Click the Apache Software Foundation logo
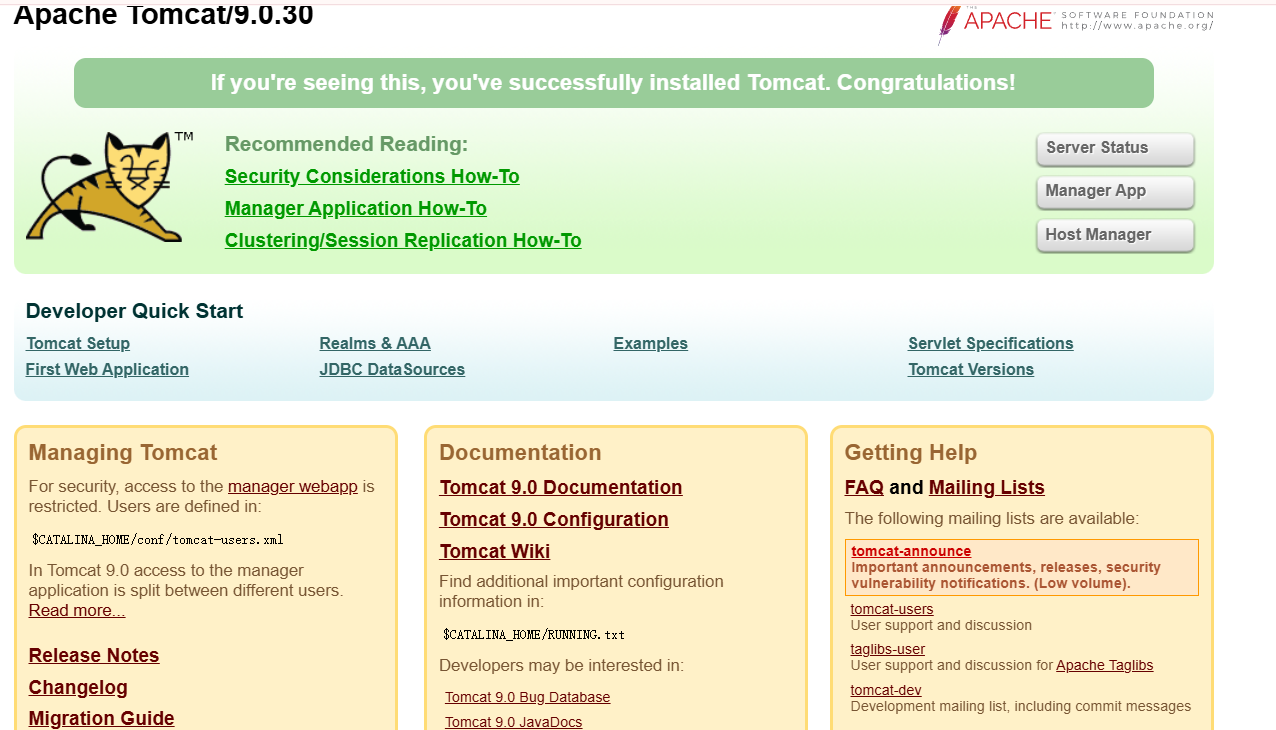Viewport: 1276px width, 730px height. (x=1075, y=23)
